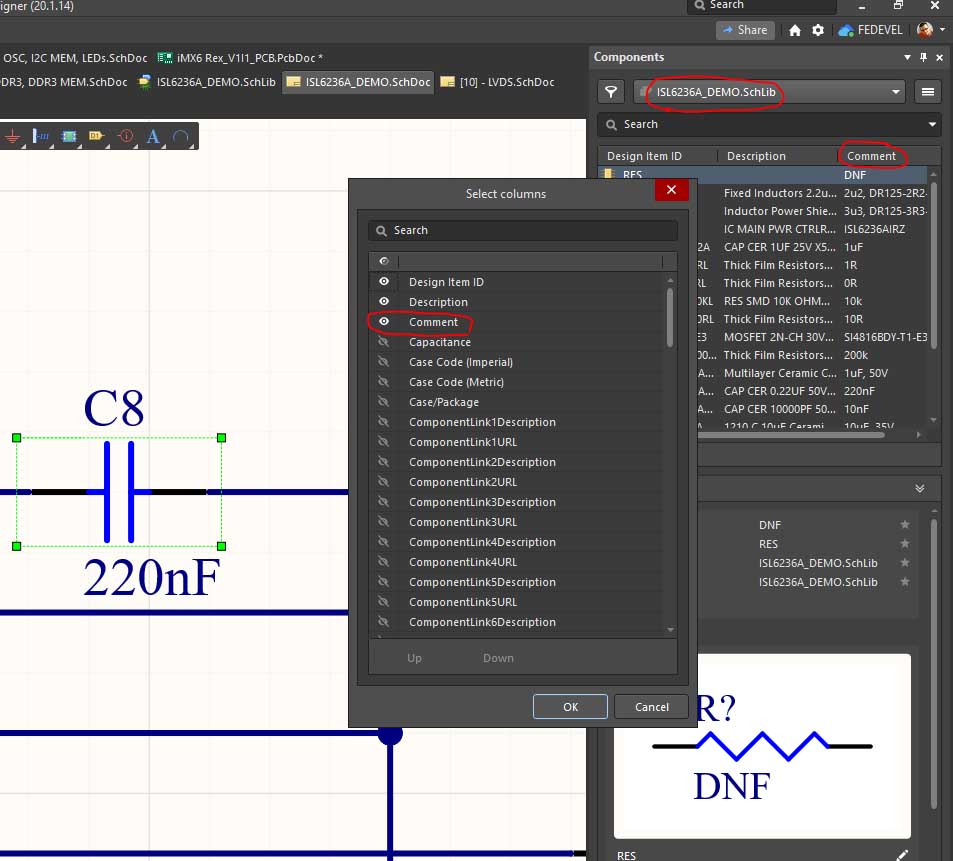The image size is (953, 861).
Task: Show the Capacitance column via eye icon
Action: pos(383,342)
